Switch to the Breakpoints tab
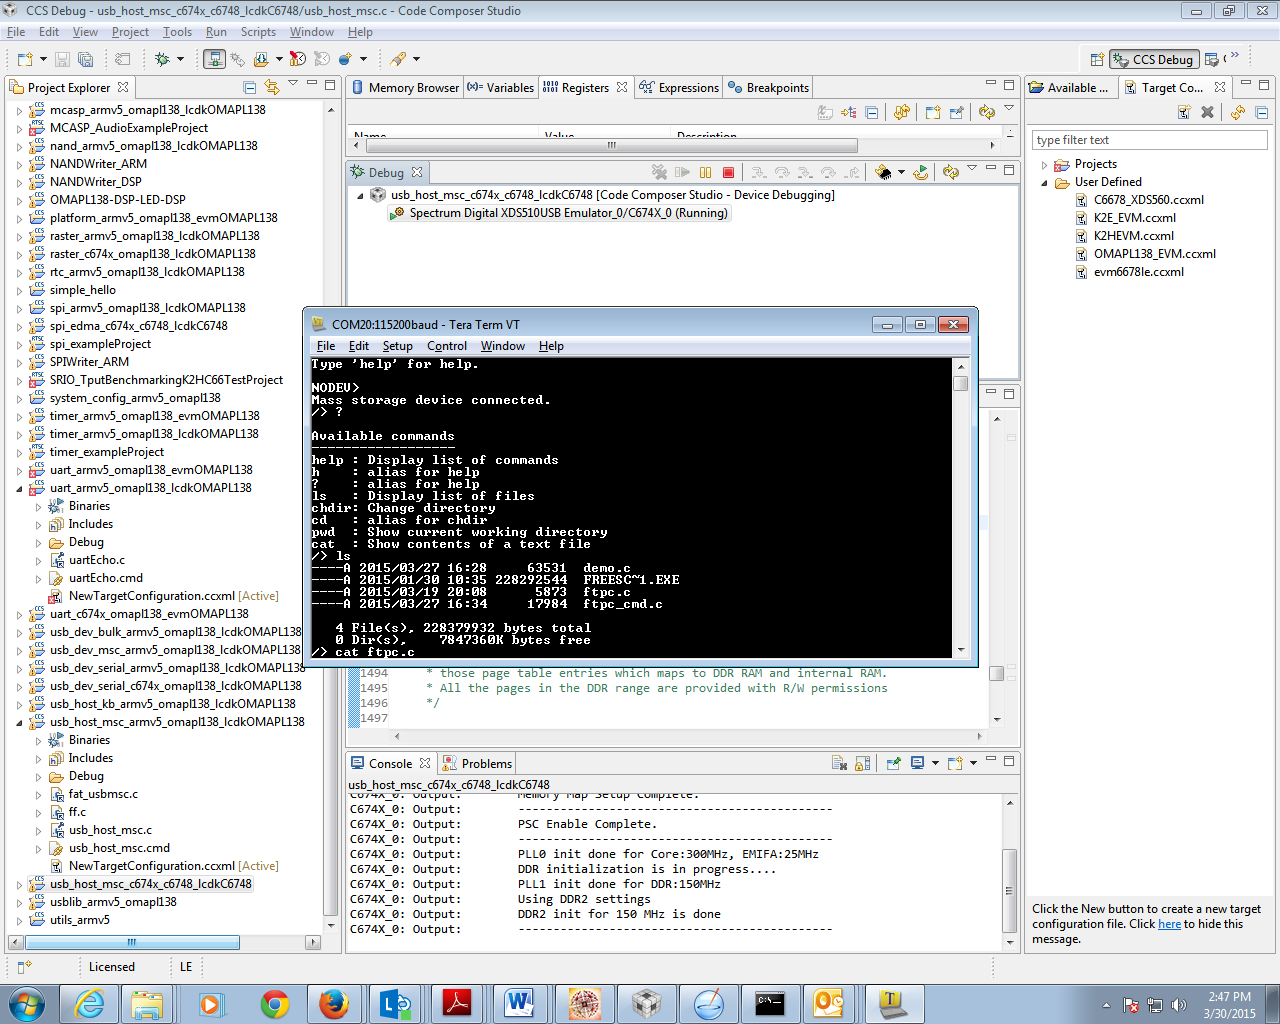This screenshot has height=1024, width=1280. click(x=768, y=88)
